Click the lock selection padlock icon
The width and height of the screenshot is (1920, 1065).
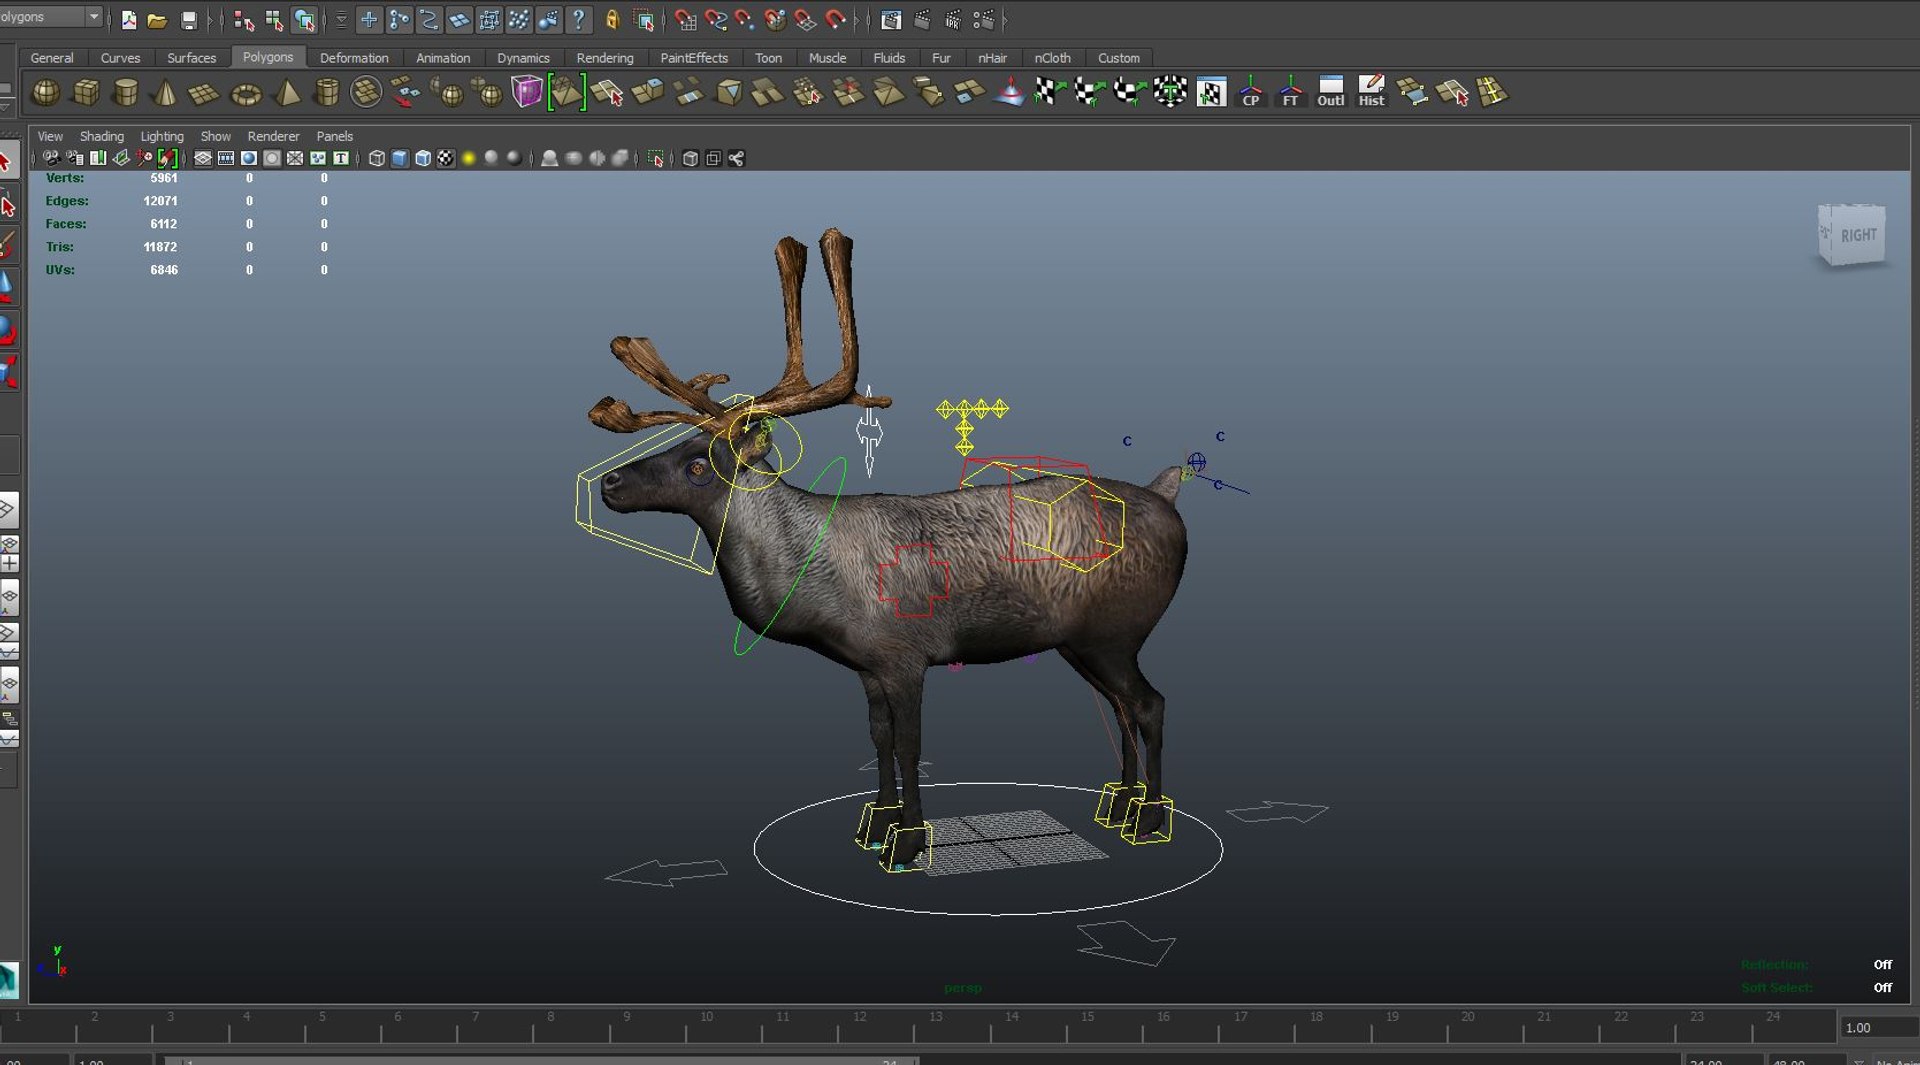(x=613, y=19)
